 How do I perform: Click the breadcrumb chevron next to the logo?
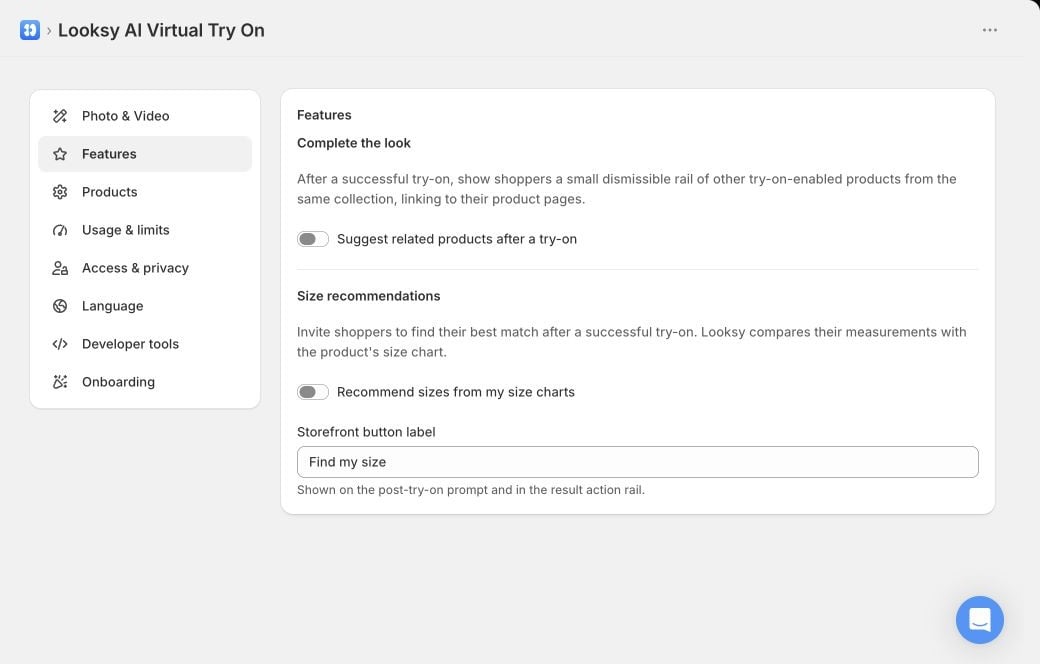click(49, 31)
